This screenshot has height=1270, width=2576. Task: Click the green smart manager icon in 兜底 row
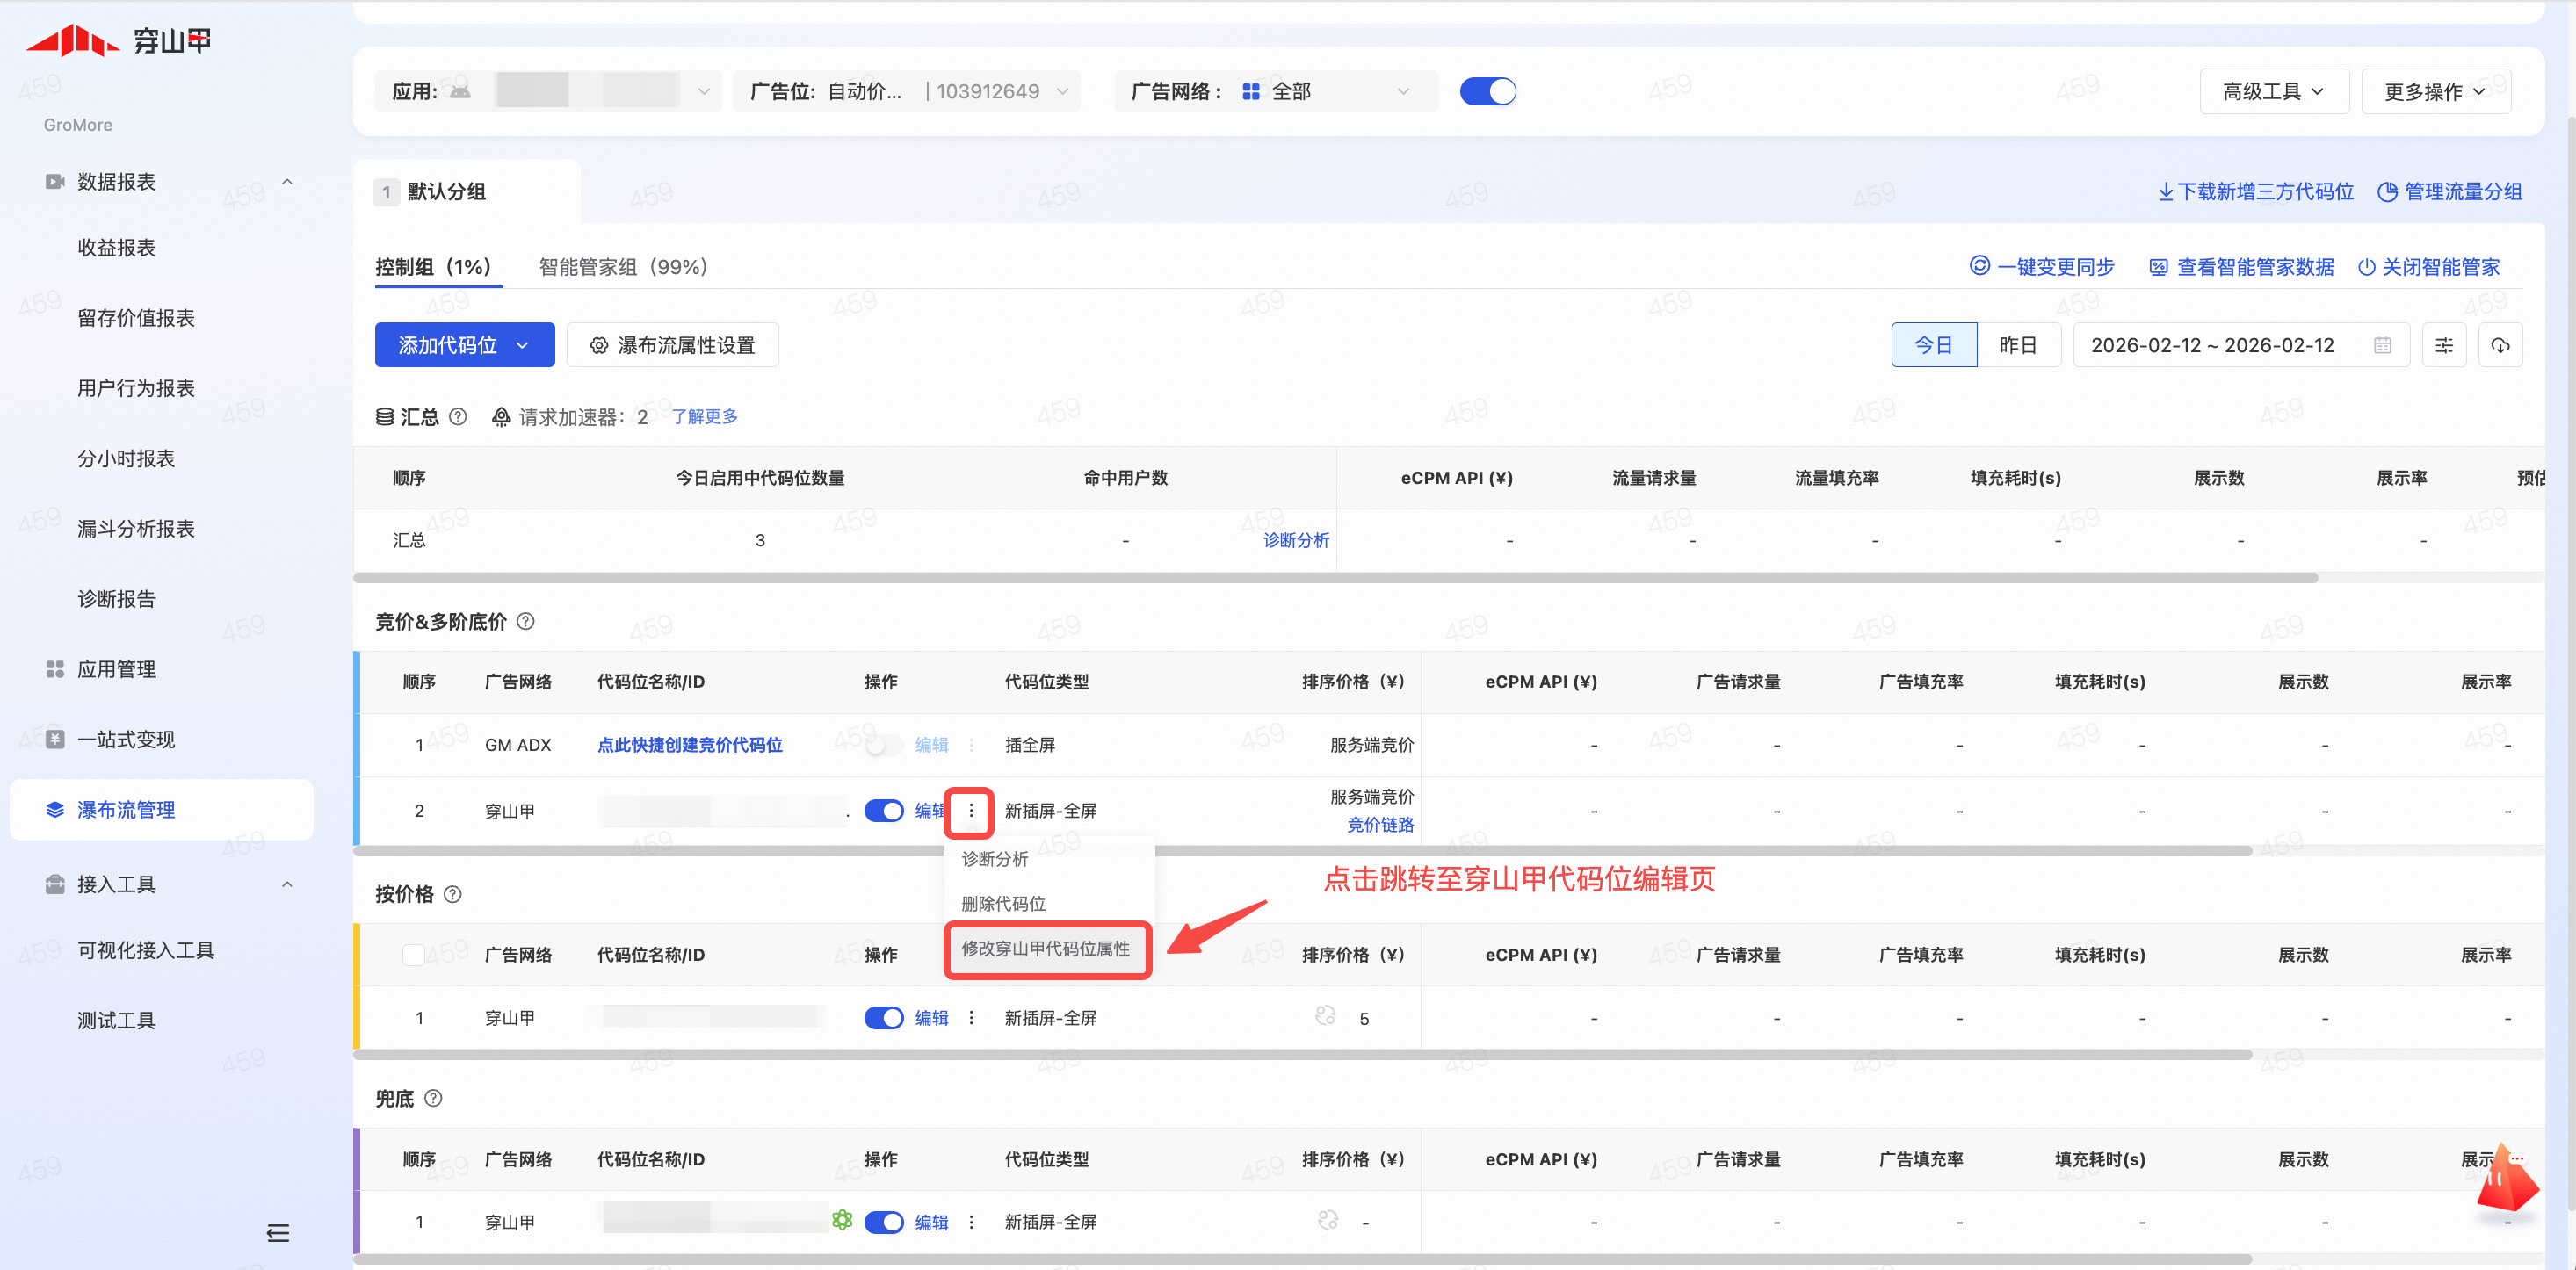[842, 1220]
